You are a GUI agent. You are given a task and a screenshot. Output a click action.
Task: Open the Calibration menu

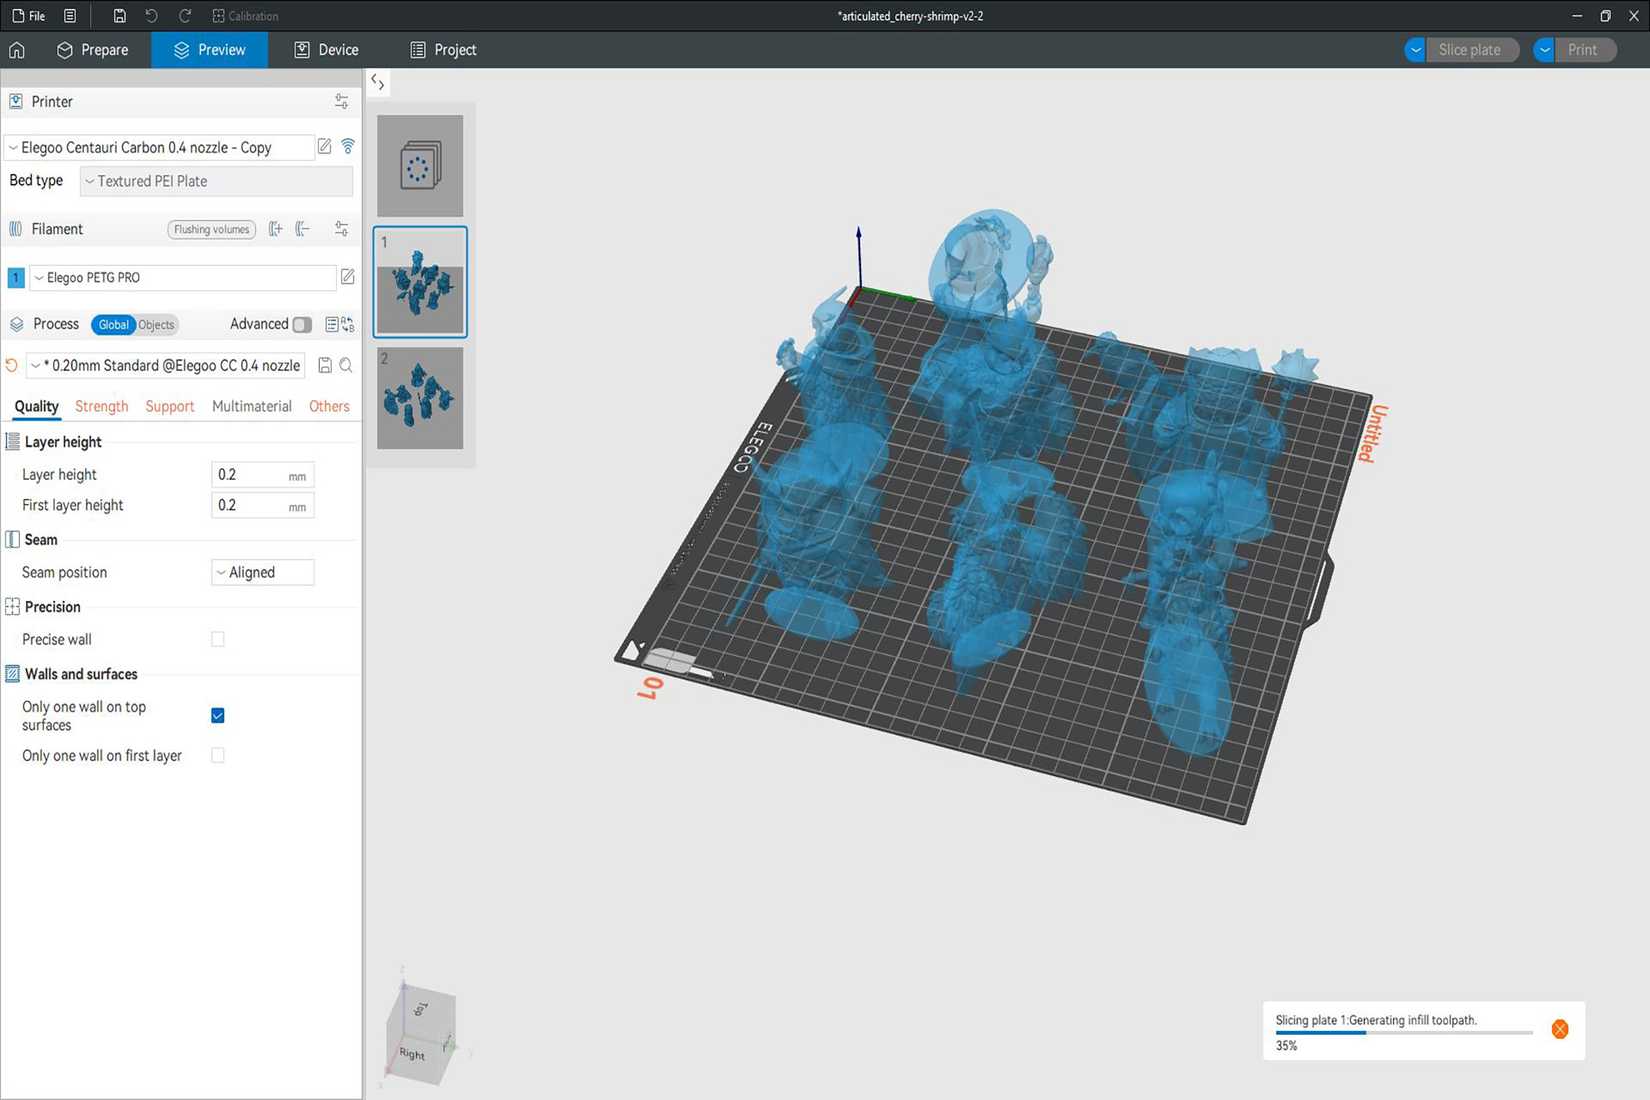246,15
